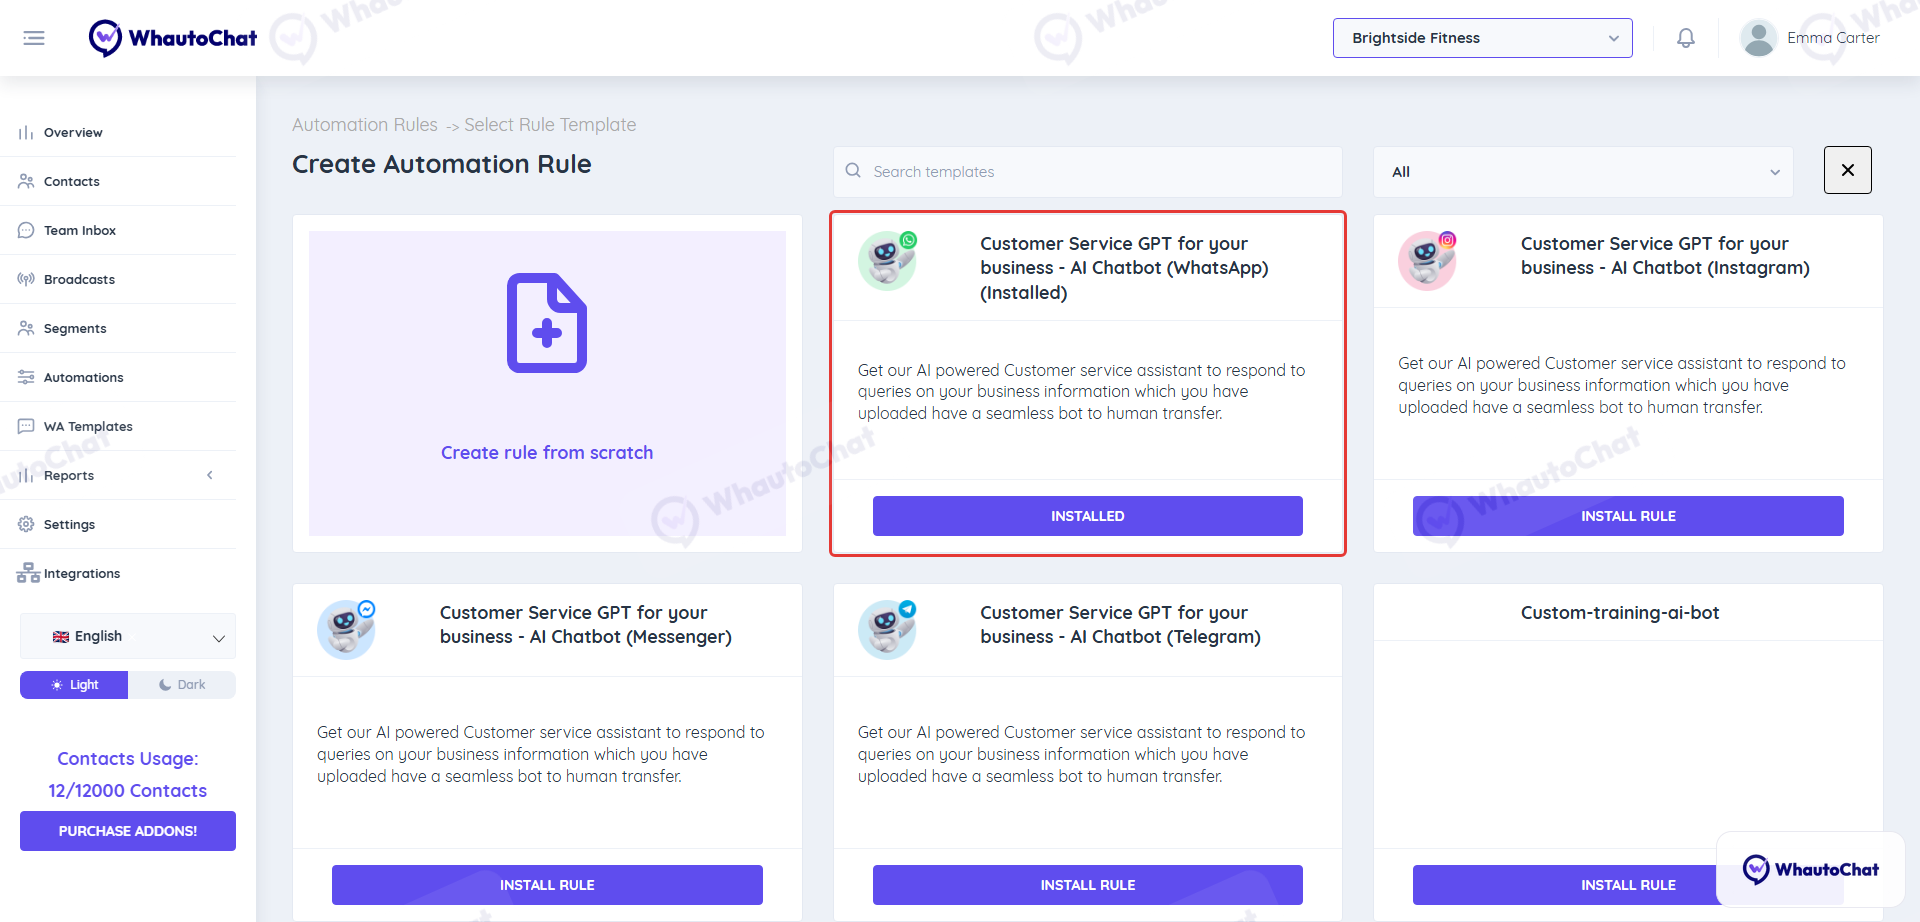Switch to Light theme

pos(74,685)
